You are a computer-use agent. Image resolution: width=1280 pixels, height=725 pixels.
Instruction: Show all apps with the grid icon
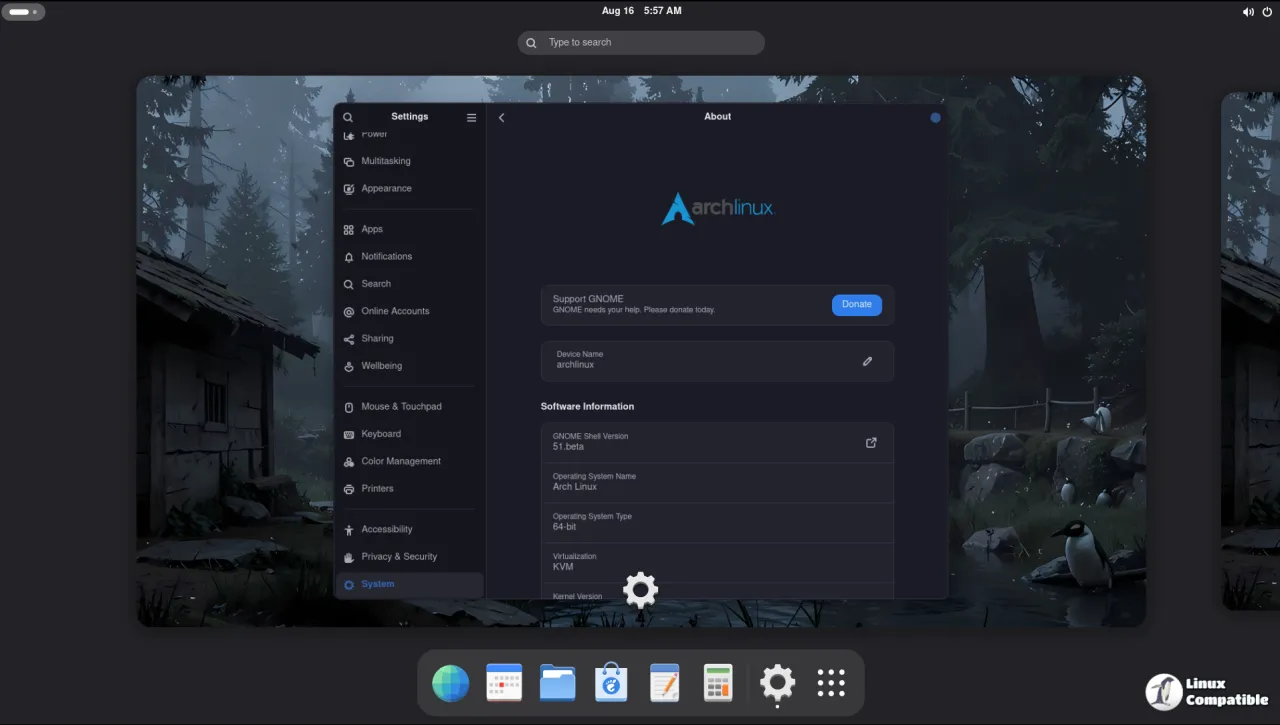(831, 683)
